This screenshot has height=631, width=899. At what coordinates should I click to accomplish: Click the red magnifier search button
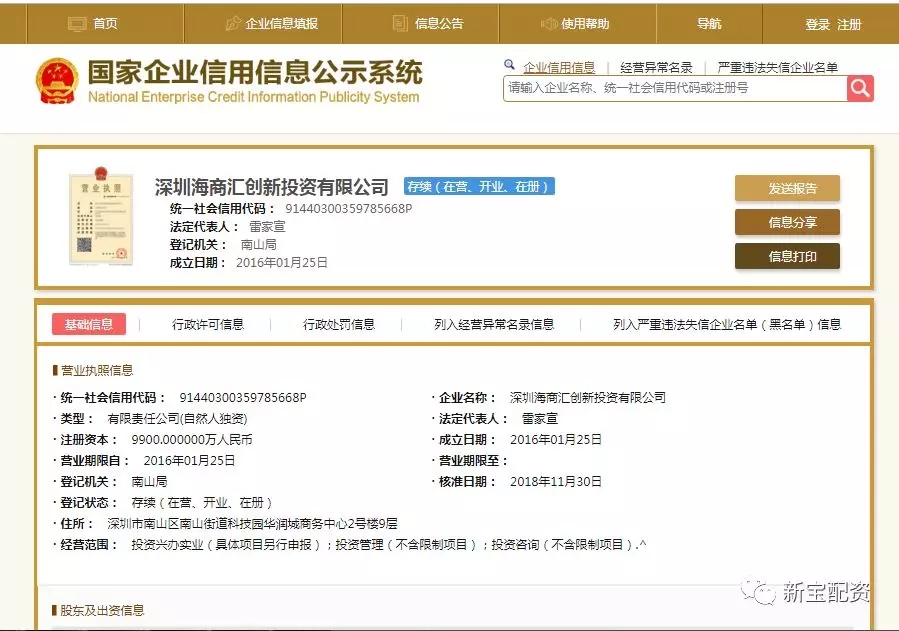coord(860,88)
